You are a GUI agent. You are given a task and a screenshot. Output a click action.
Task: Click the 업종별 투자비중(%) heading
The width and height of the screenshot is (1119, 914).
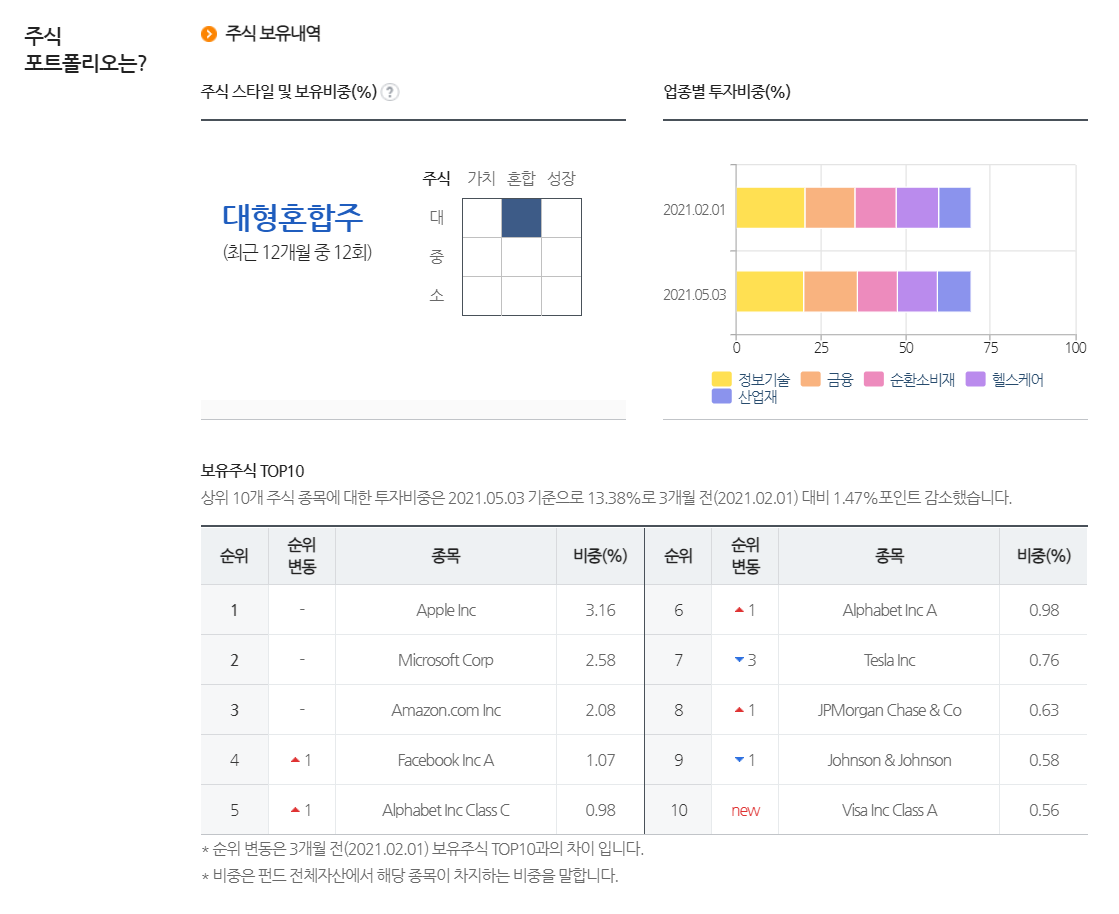[x=727, y=92]
